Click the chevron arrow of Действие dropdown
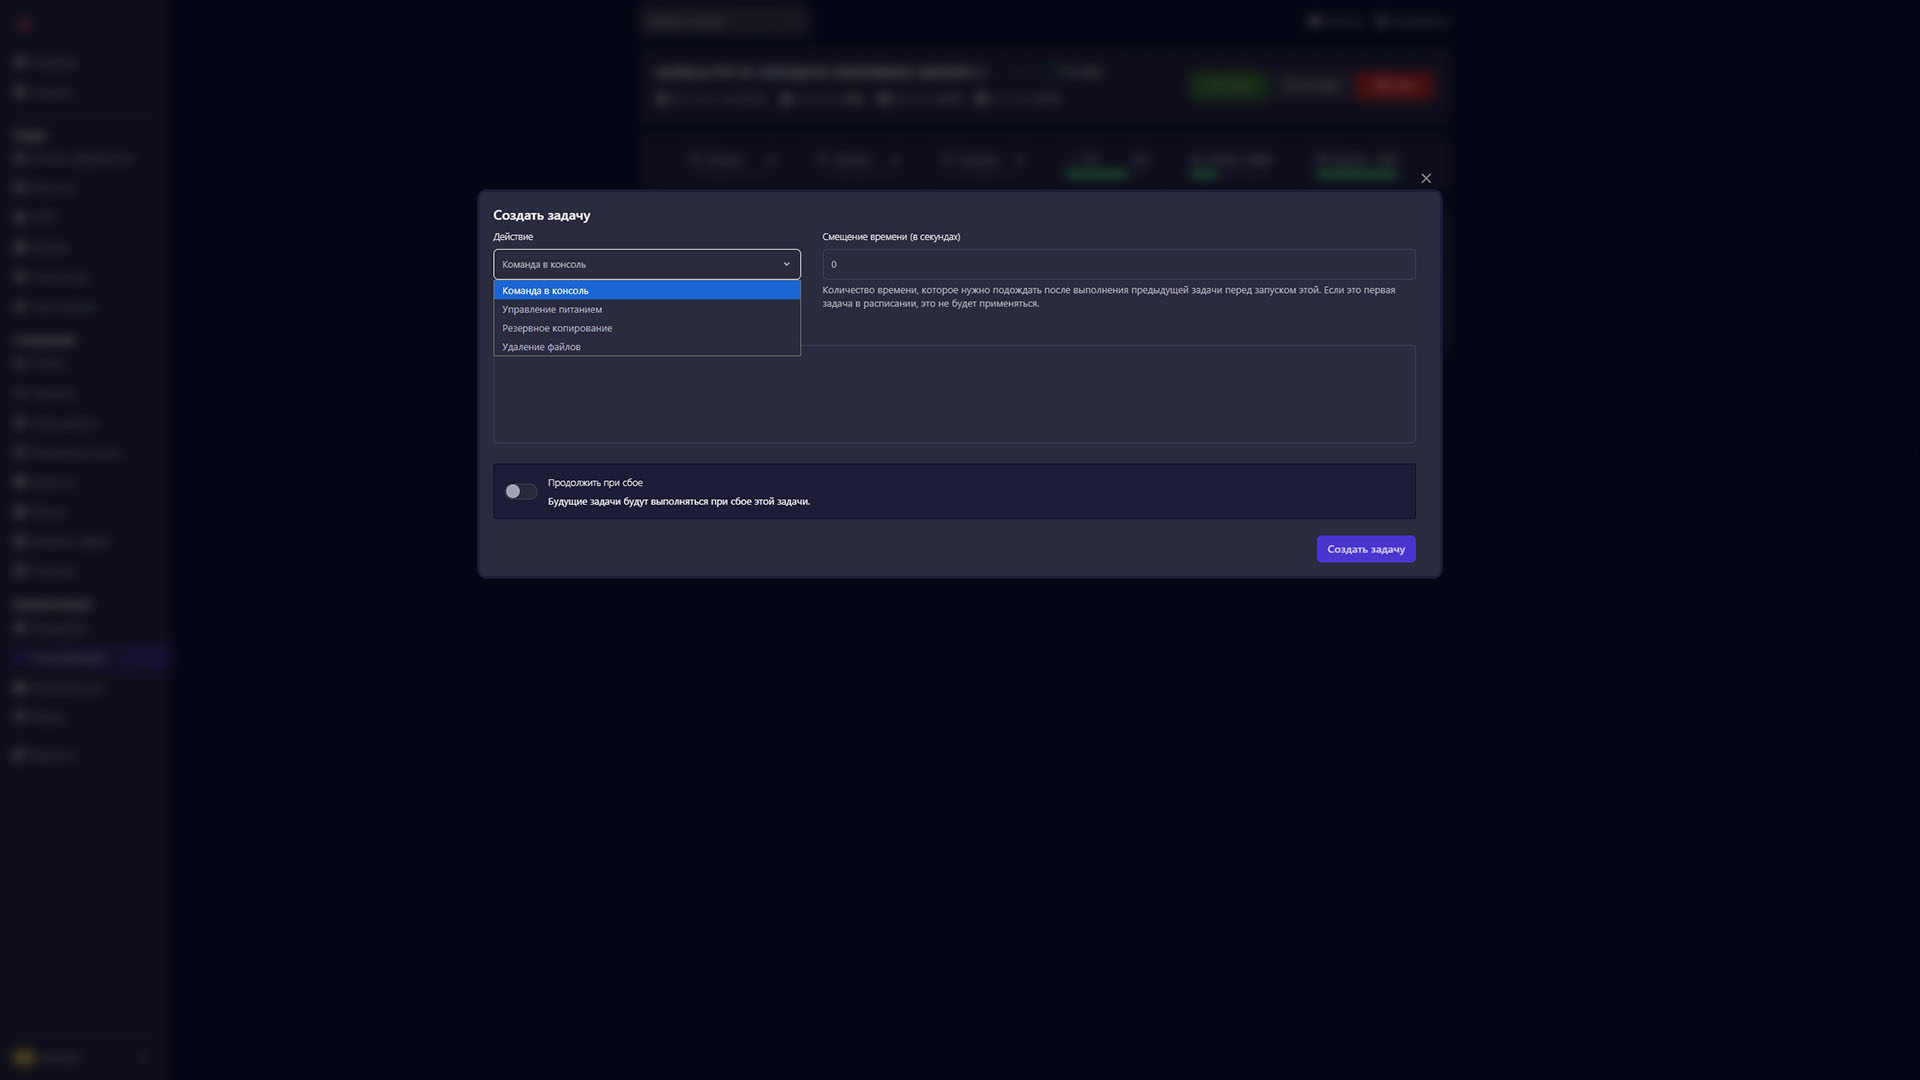 [x=786, y=264]
